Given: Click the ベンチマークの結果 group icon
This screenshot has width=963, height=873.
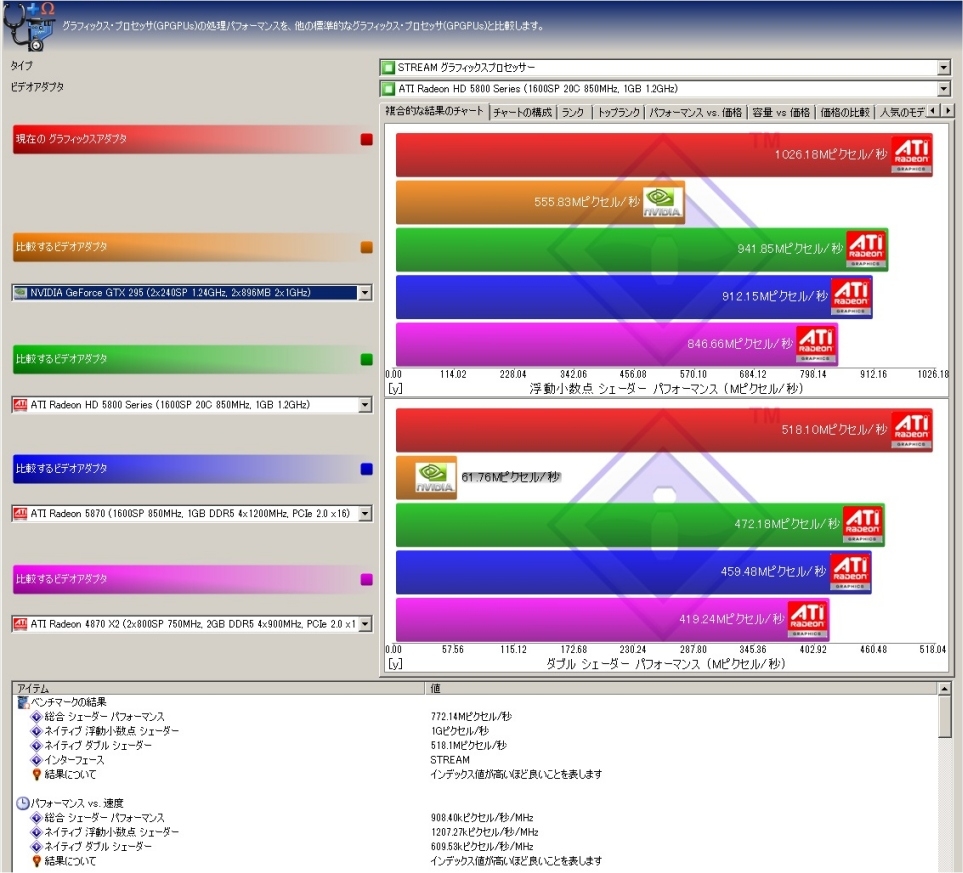Looking at the screenshot, I should pos(23,702).
